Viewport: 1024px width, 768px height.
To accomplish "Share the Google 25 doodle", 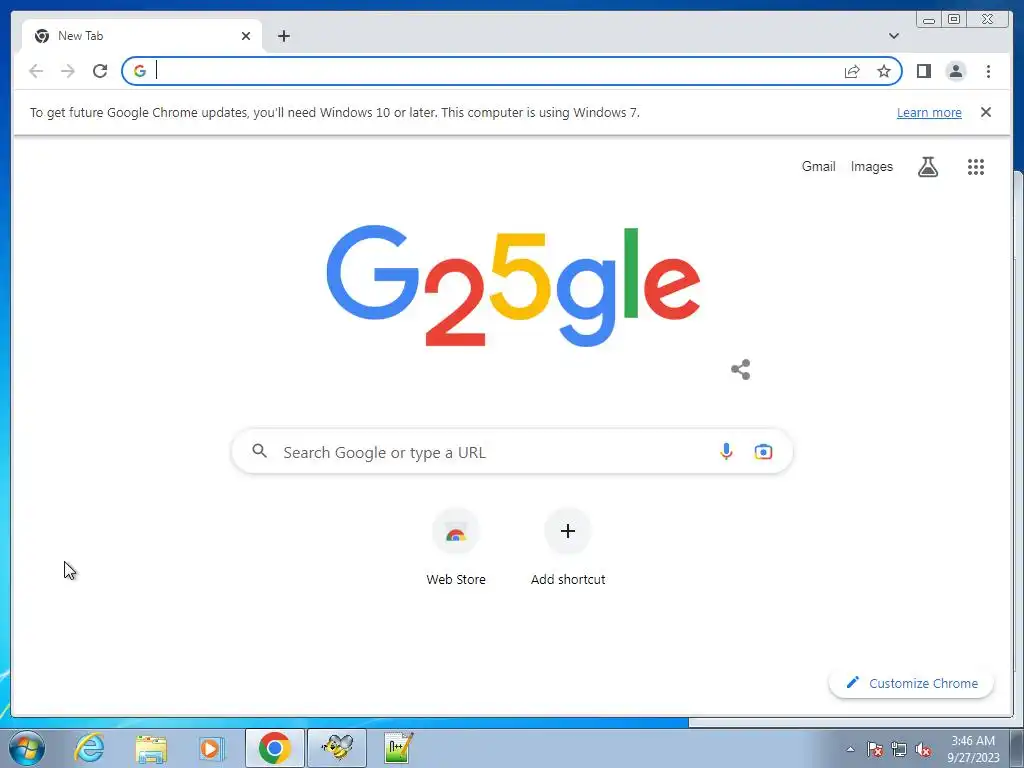I will click(x=741, y=370).
